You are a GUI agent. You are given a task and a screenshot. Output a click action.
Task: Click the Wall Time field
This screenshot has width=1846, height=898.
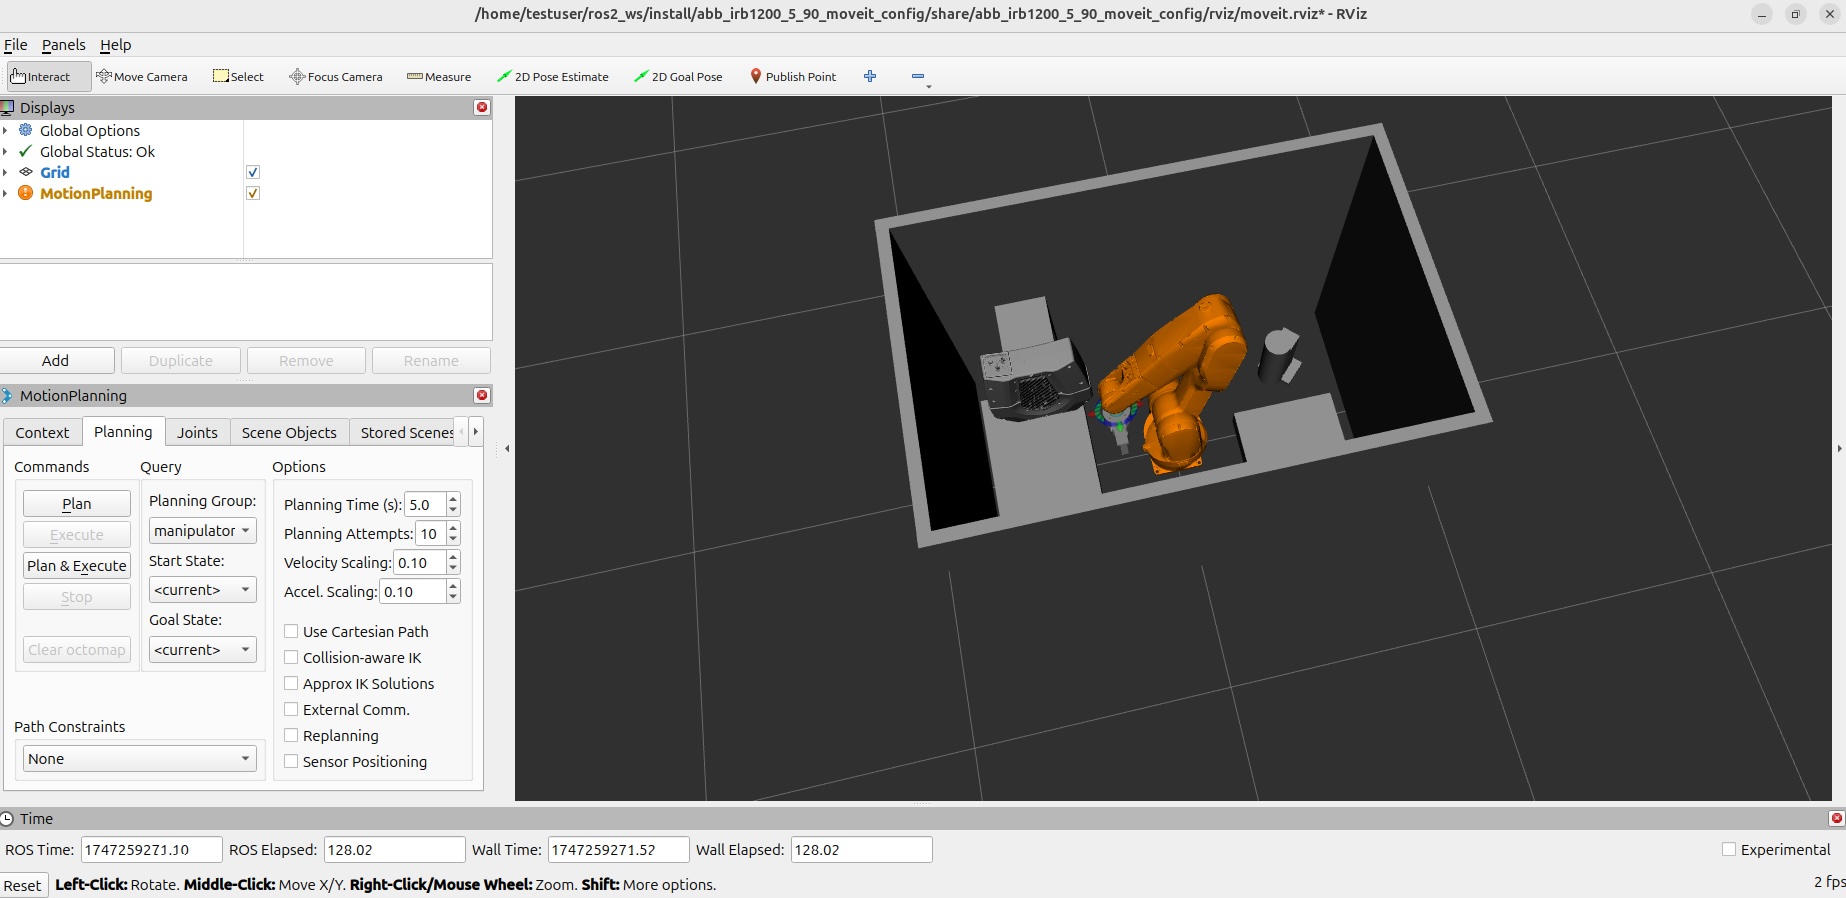click(618, 850)
